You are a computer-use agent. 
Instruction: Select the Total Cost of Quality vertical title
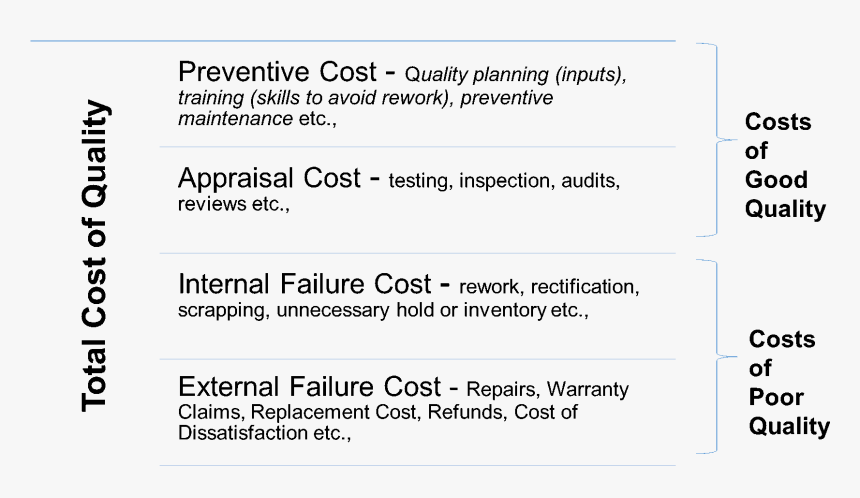click(x=94, y=256)
